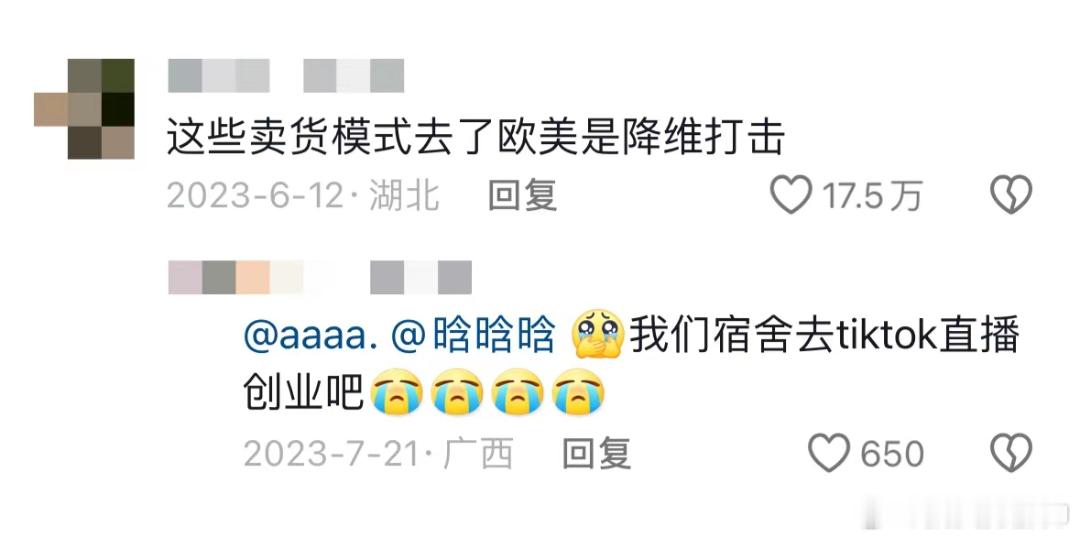1080x540 pixels.
Task: Open the blurred username above the tiktok reply
Action: click(320, 278)
